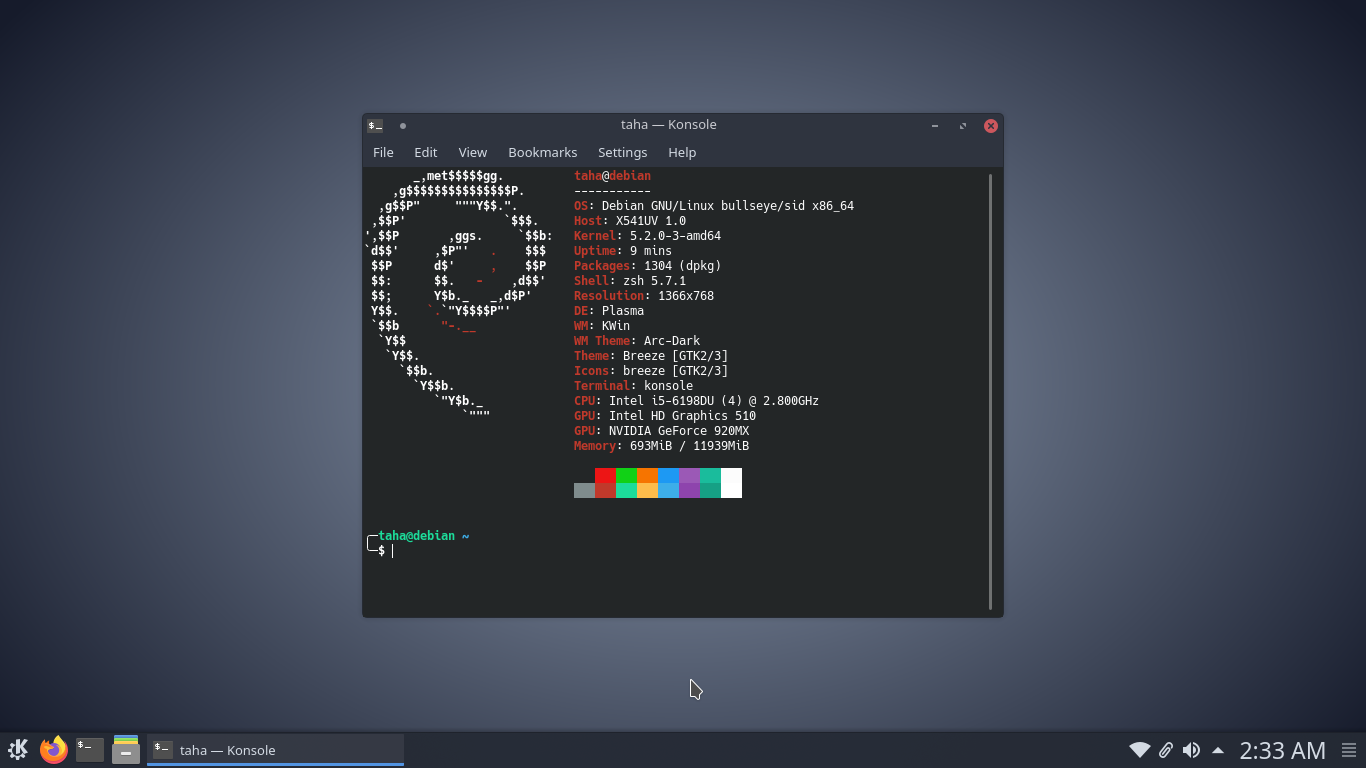Click the Resolution: 1366x768 line

[x=644, y=296]
